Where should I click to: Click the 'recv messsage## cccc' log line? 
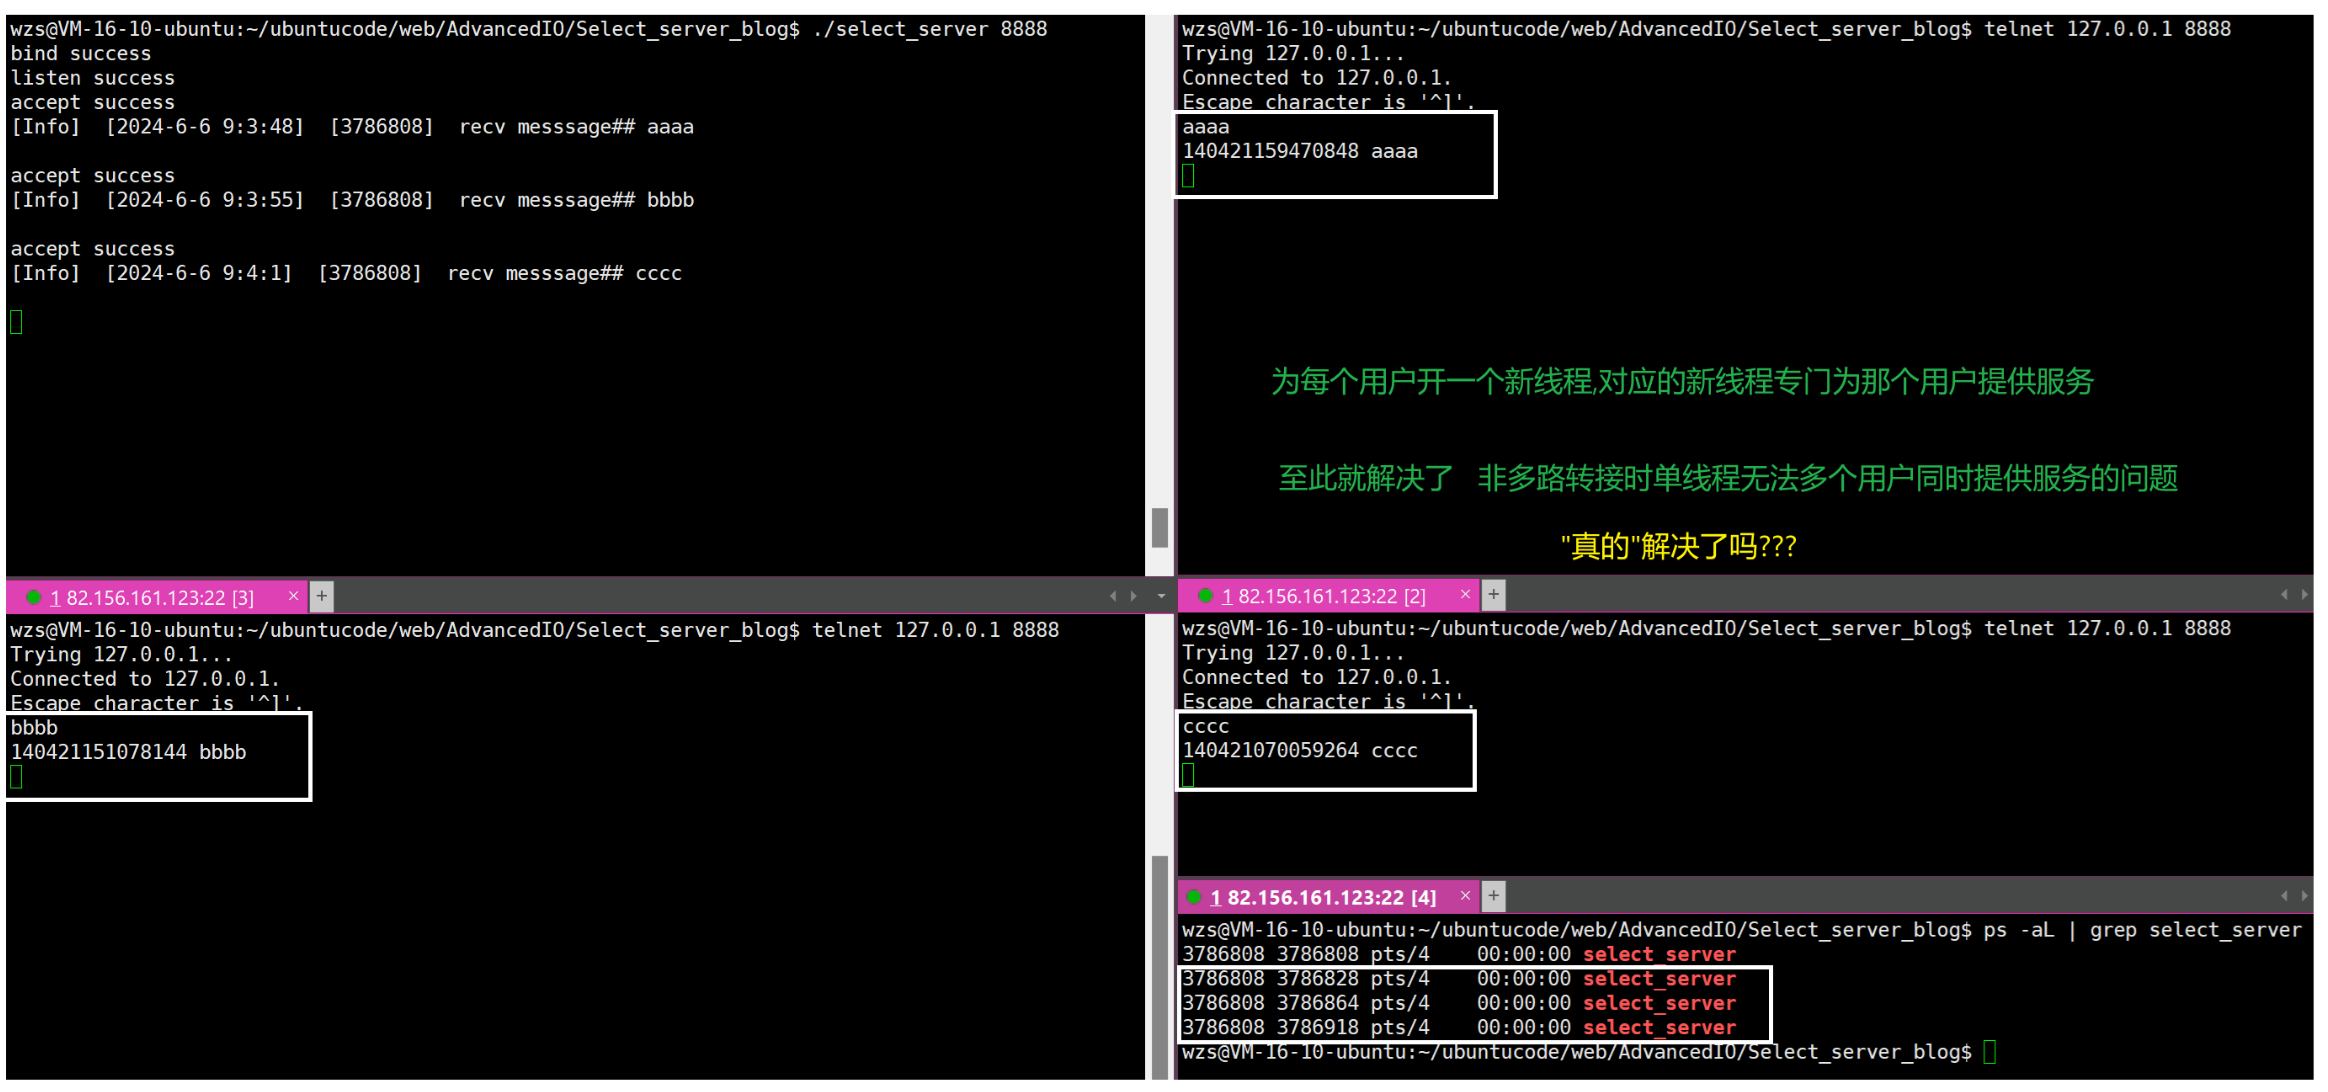click(x=346, y=273)
